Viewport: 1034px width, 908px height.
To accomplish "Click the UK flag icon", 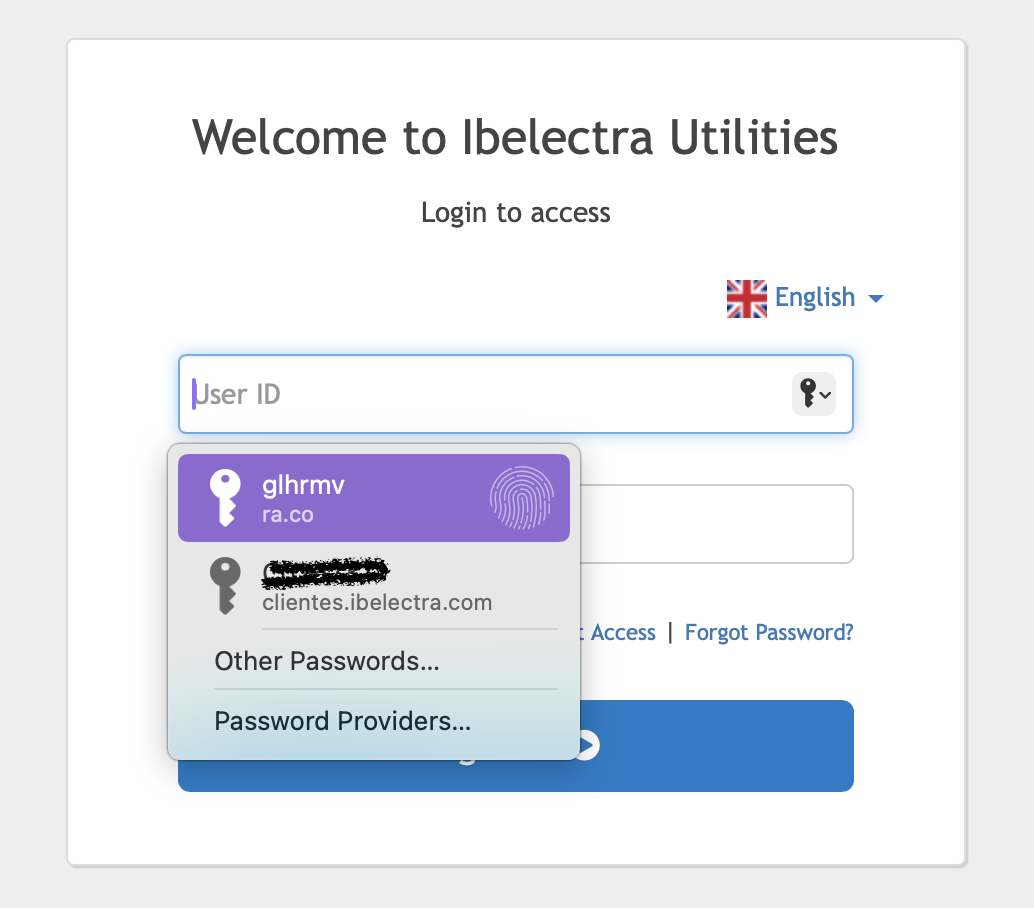I will [x=746, y=298].
